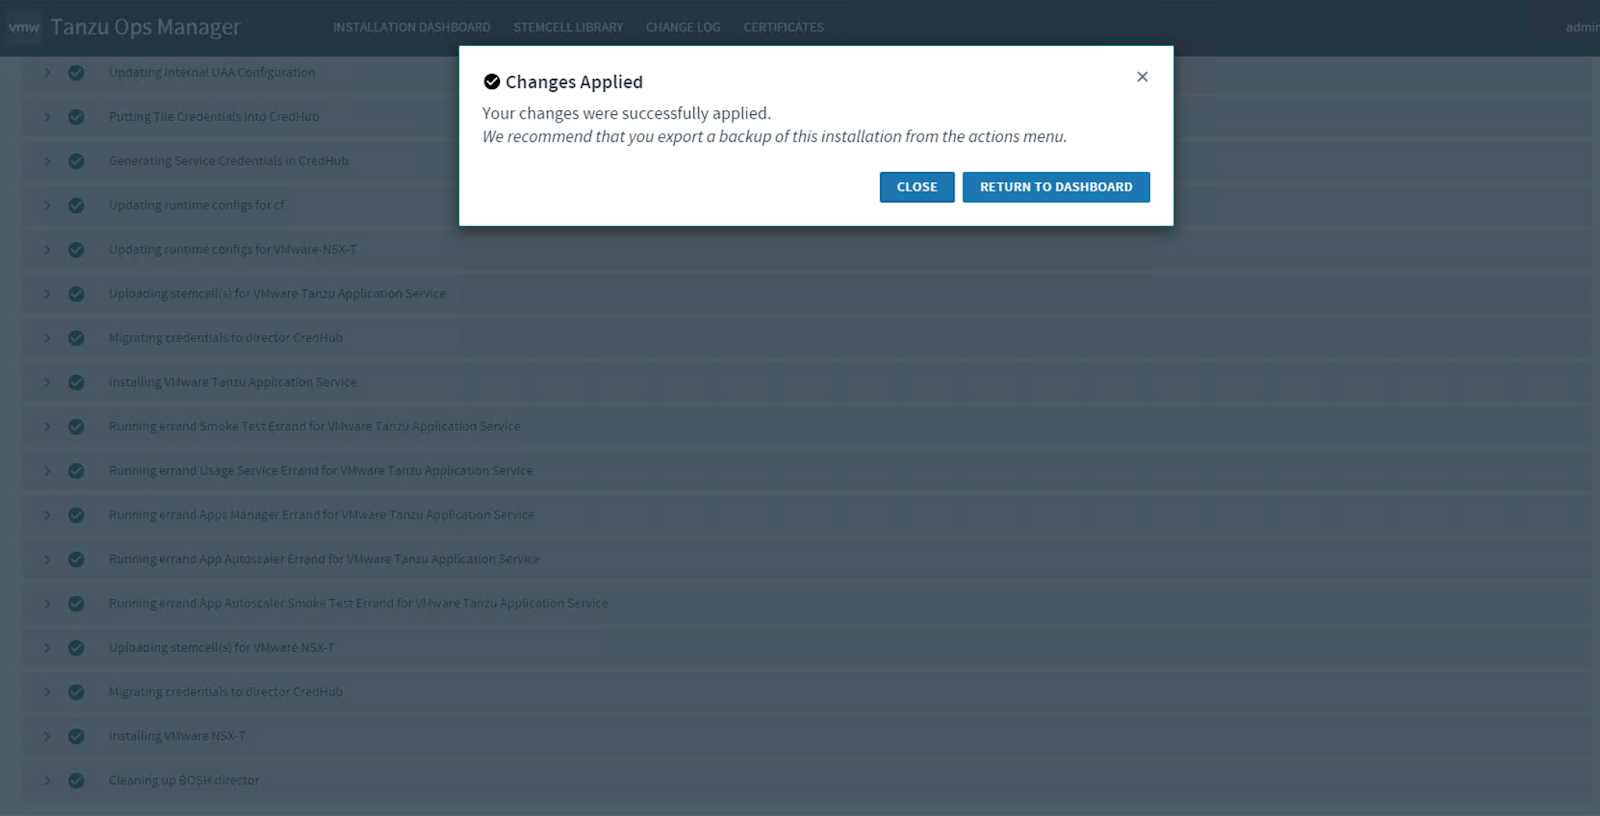The height and width of the screenshot is (816, 1600).
Task: Select 'Installing VMware NSX-T' row text
Action: tap(177, 736)
